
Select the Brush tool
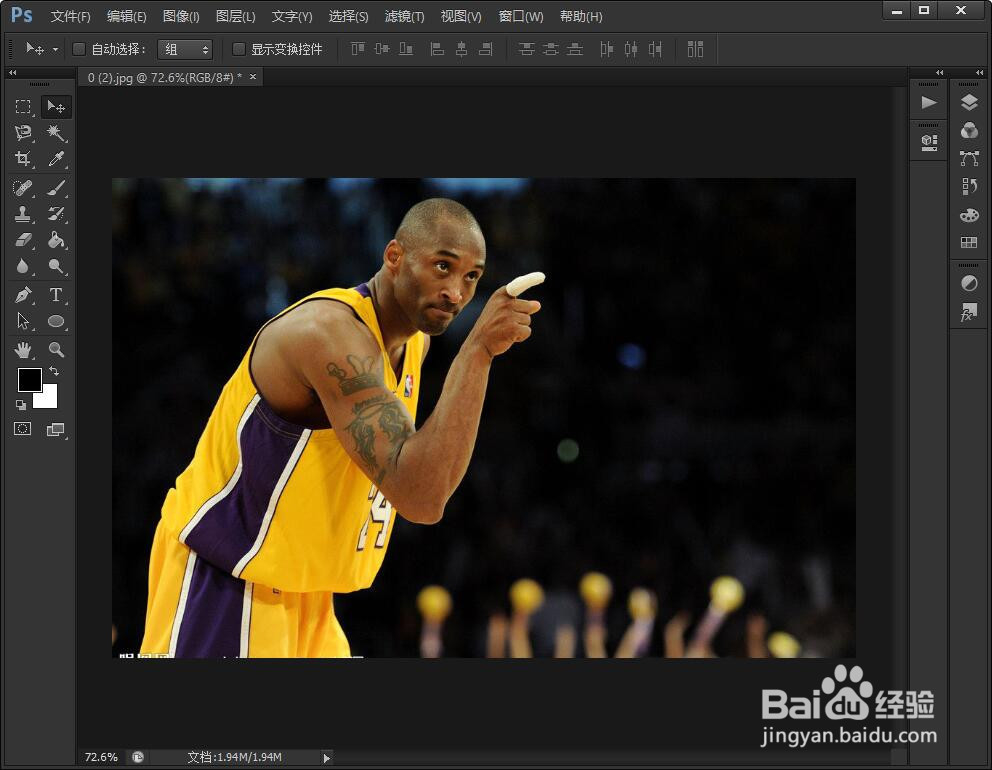[56, 188]
